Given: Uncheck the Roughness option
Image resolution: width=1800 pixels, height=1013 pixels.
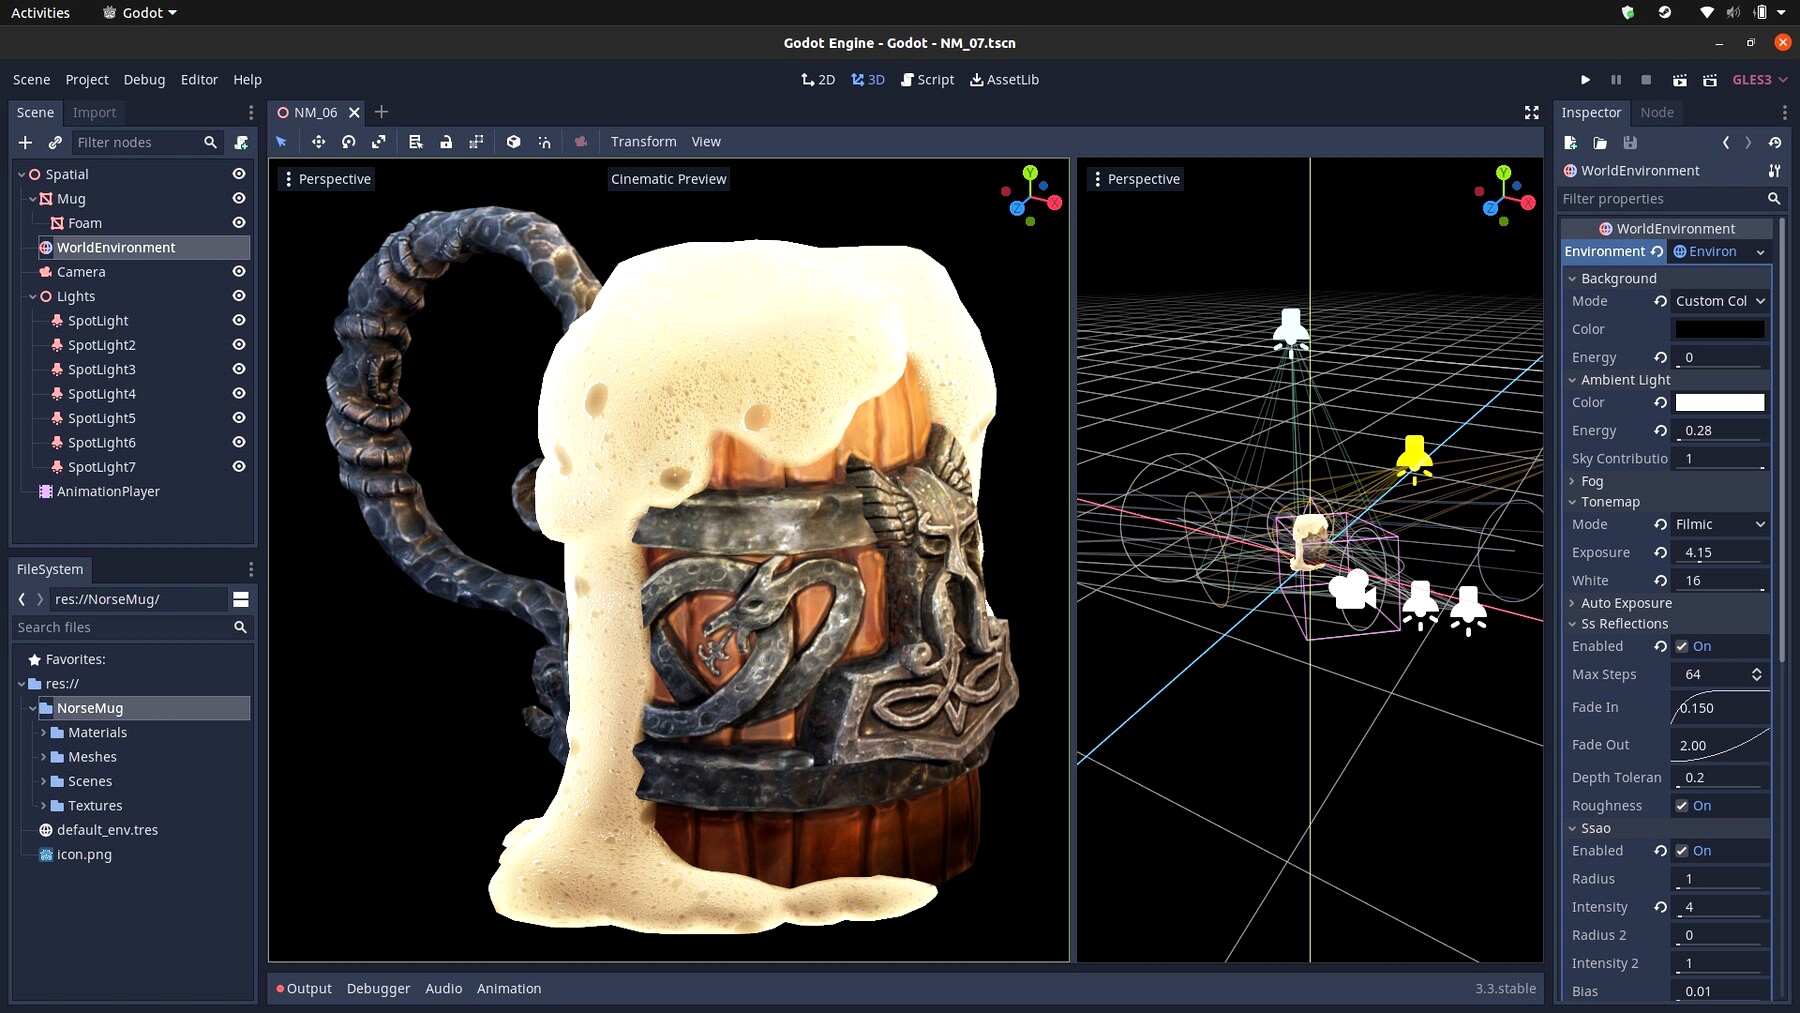Looking at the screenshot, I should (x=1682, y=806).
